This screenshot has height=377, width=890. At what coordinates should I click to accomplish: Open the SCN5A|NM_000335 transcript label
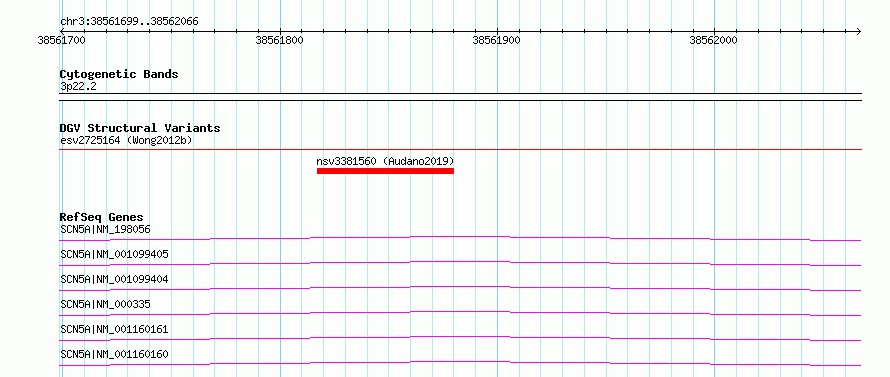click(x=105, y=304)
